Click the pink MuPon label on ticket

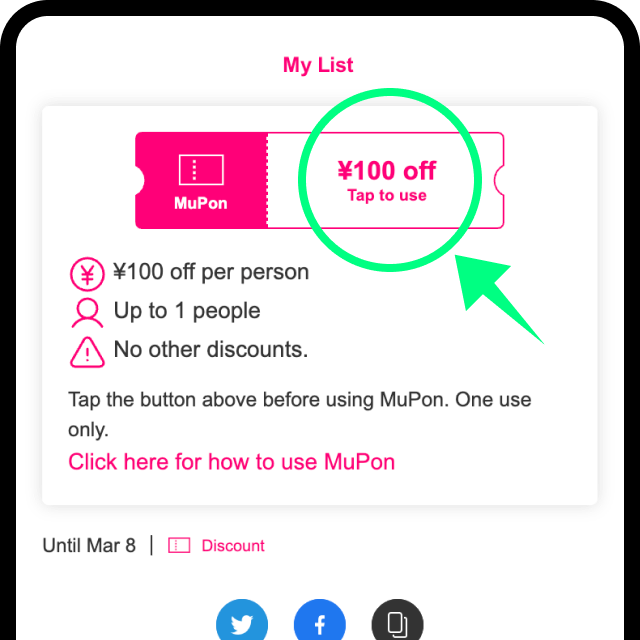point(201,203)
